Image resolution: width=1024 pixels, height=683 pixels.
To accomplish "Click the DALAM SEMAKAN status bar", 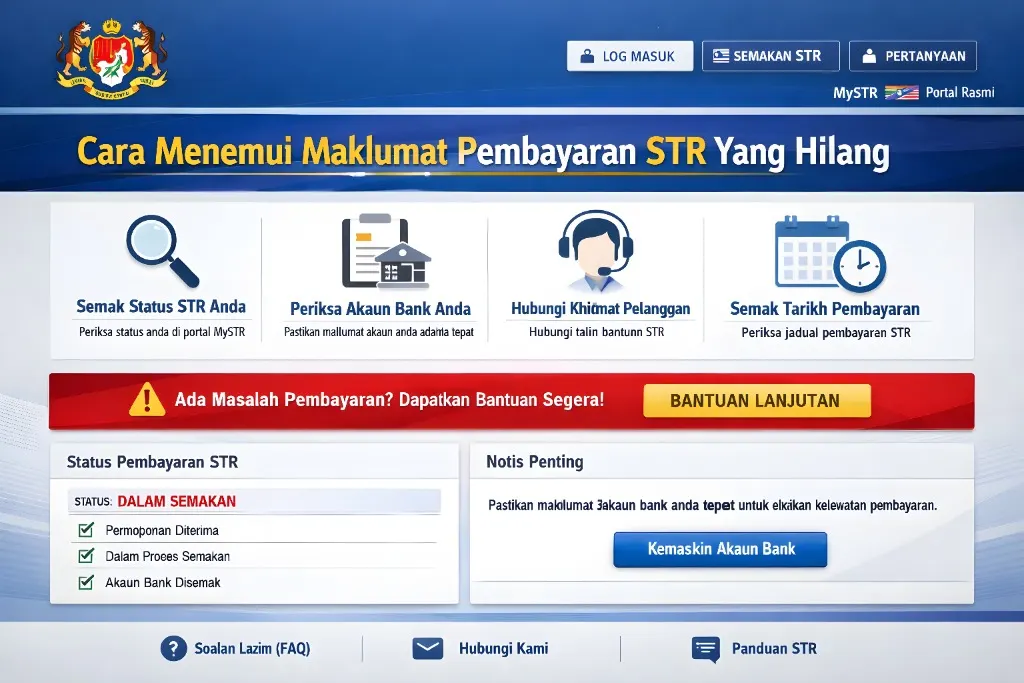I will 255,503.
